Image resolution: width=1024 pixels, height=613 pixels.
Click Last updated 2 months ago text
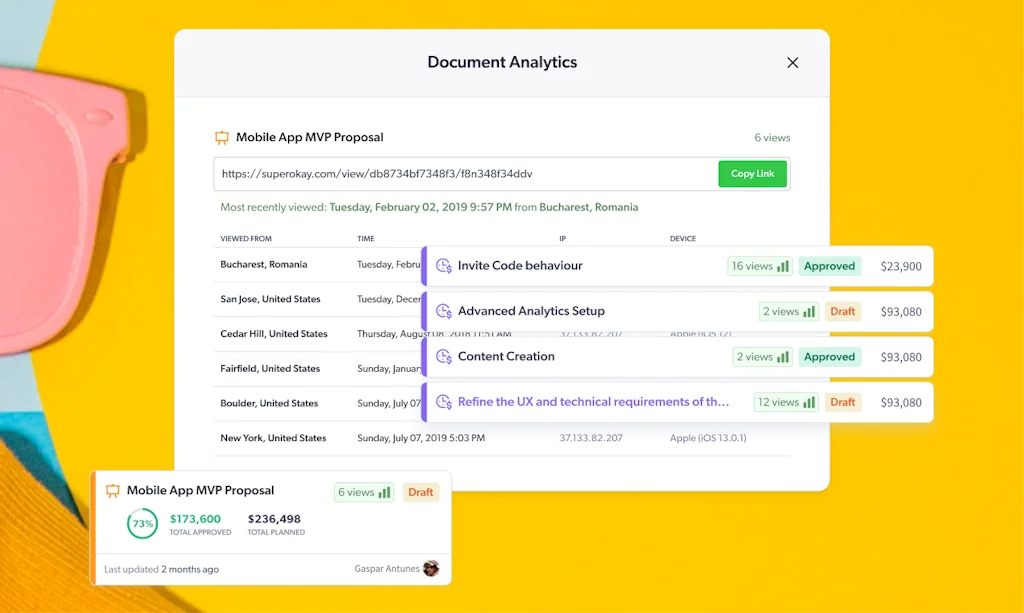[161, 569]
